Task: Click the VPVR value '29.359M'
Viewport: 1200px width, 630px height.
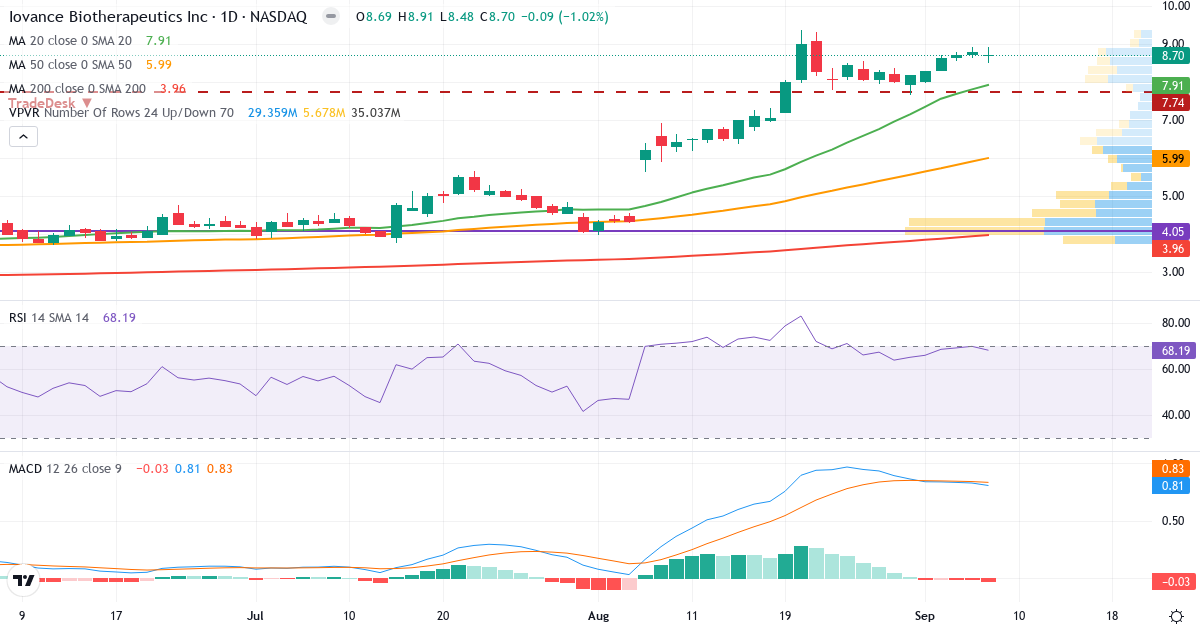Action: (272, 113)
